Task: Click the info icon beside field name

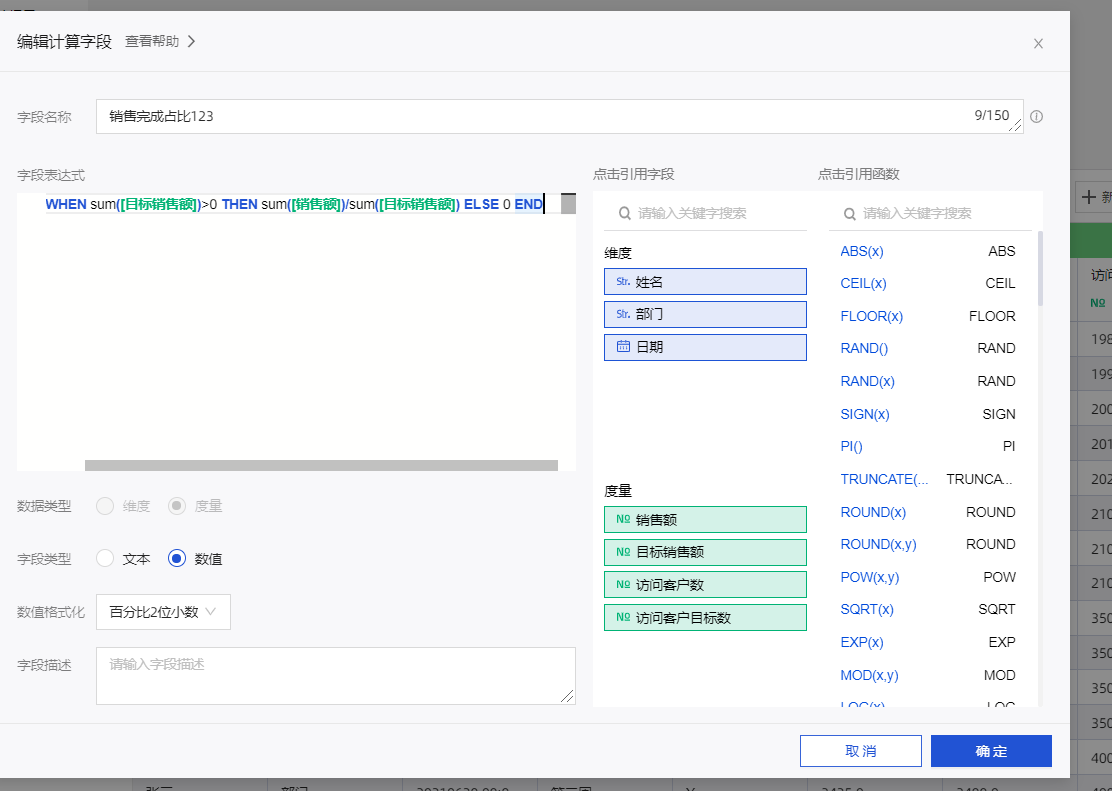Action: 1036,116
